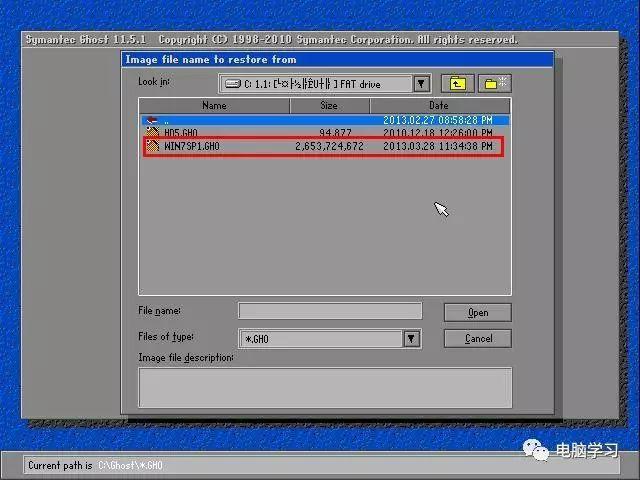Click the WIN7SP1.GHO file icon

point(153,146)
